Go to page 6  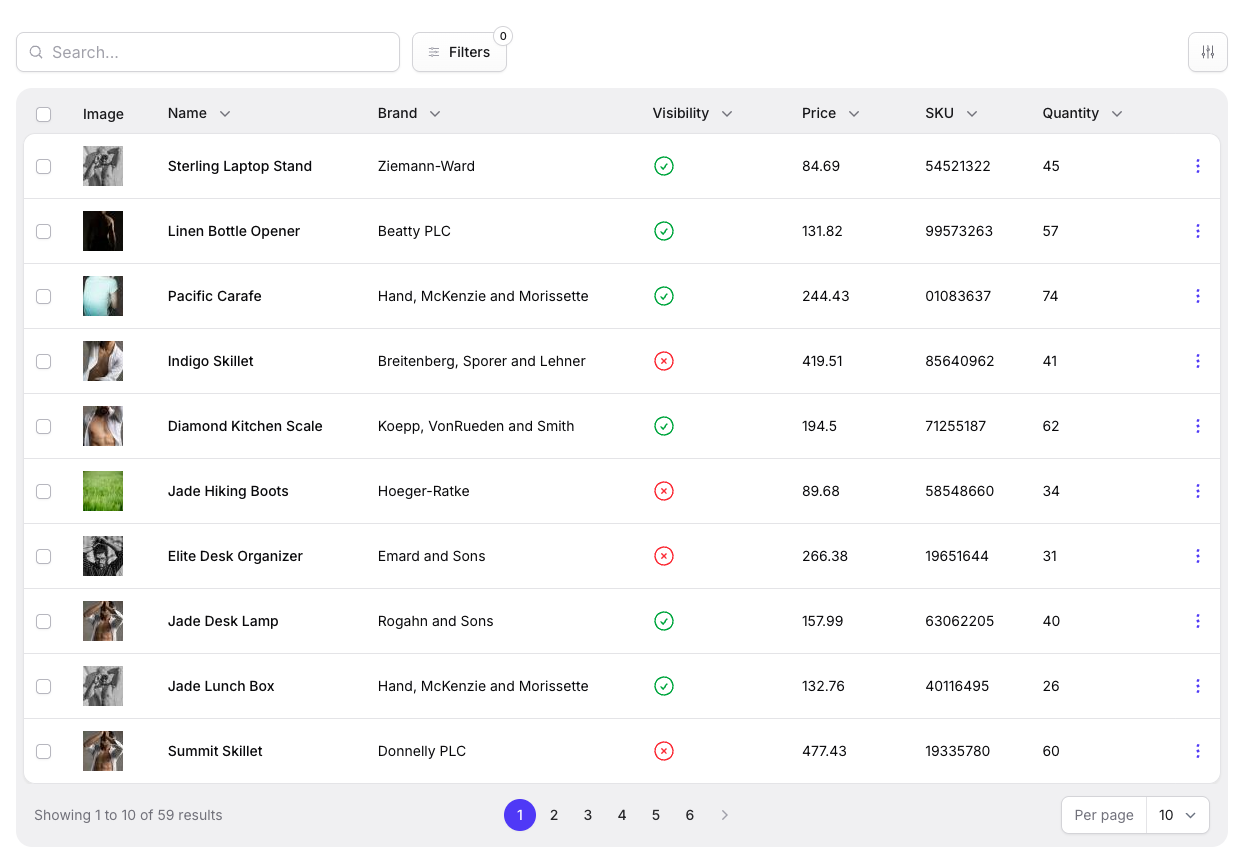[690, 815]
